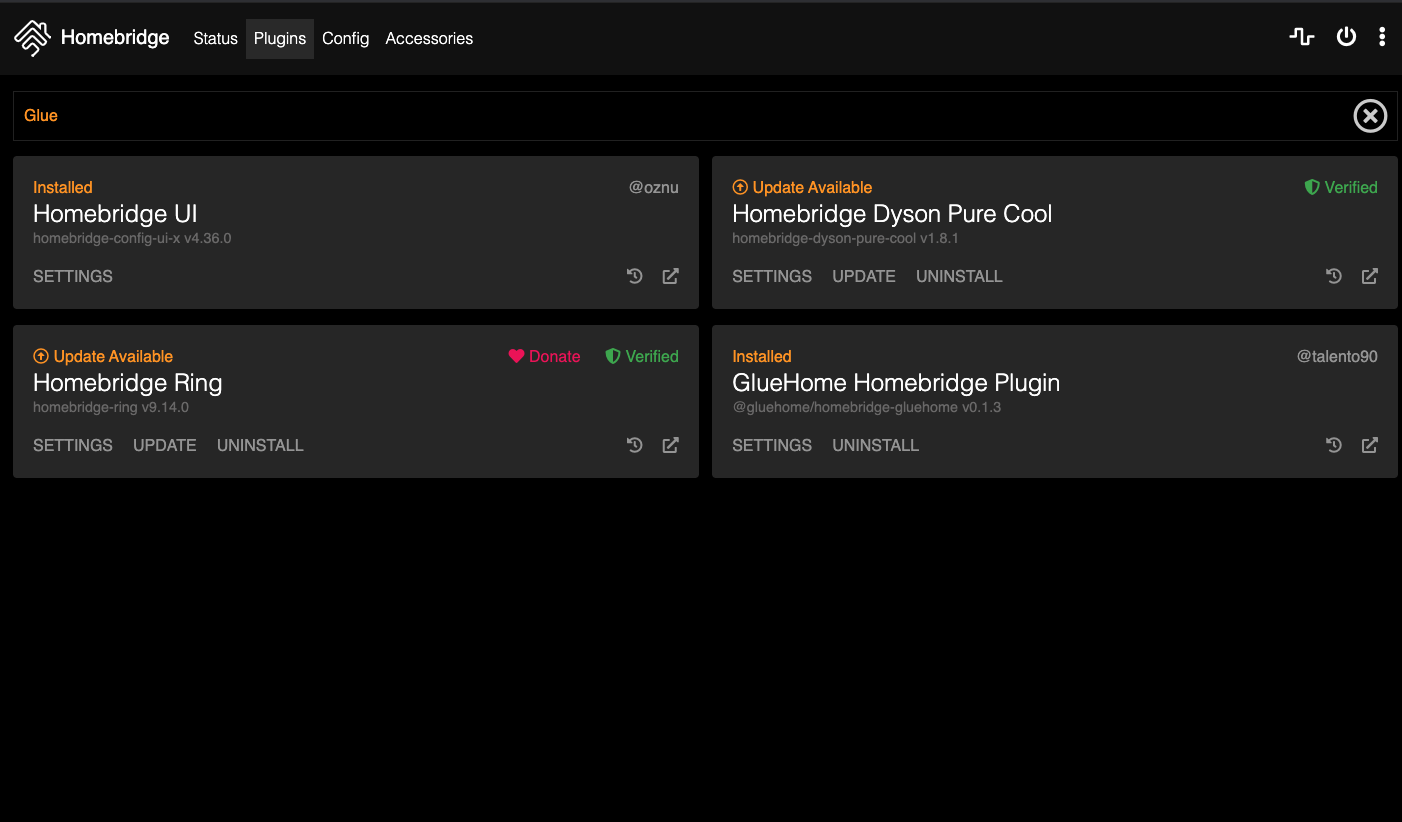The image size is (1402, 822).
Task: Uninstall the GlueHome Homebridge Plugin
Action: pyautogui.click(x=876, y=445)
